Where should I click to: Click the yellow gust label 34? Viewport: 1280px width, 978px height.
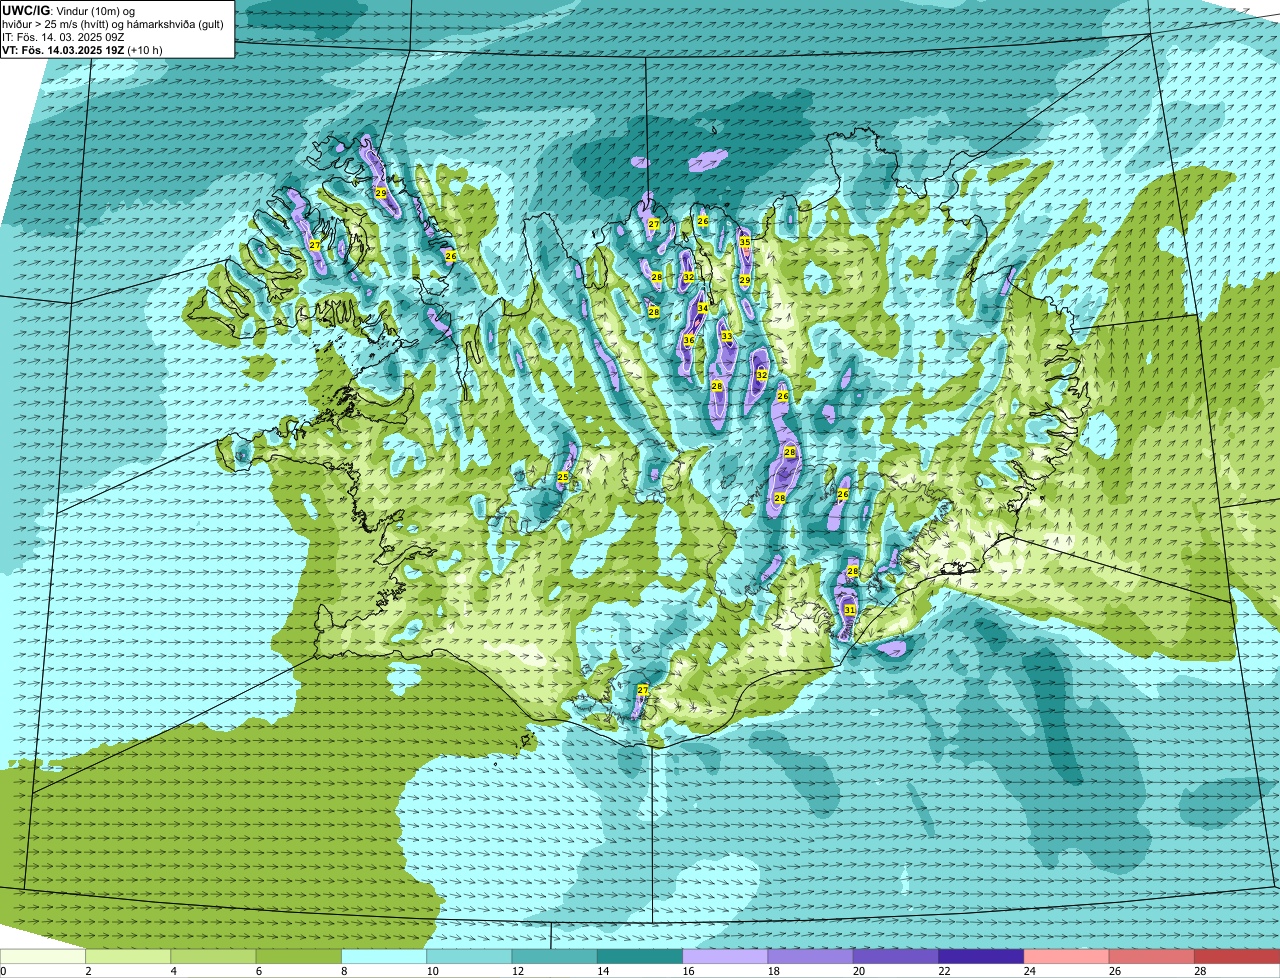(703, 308)
